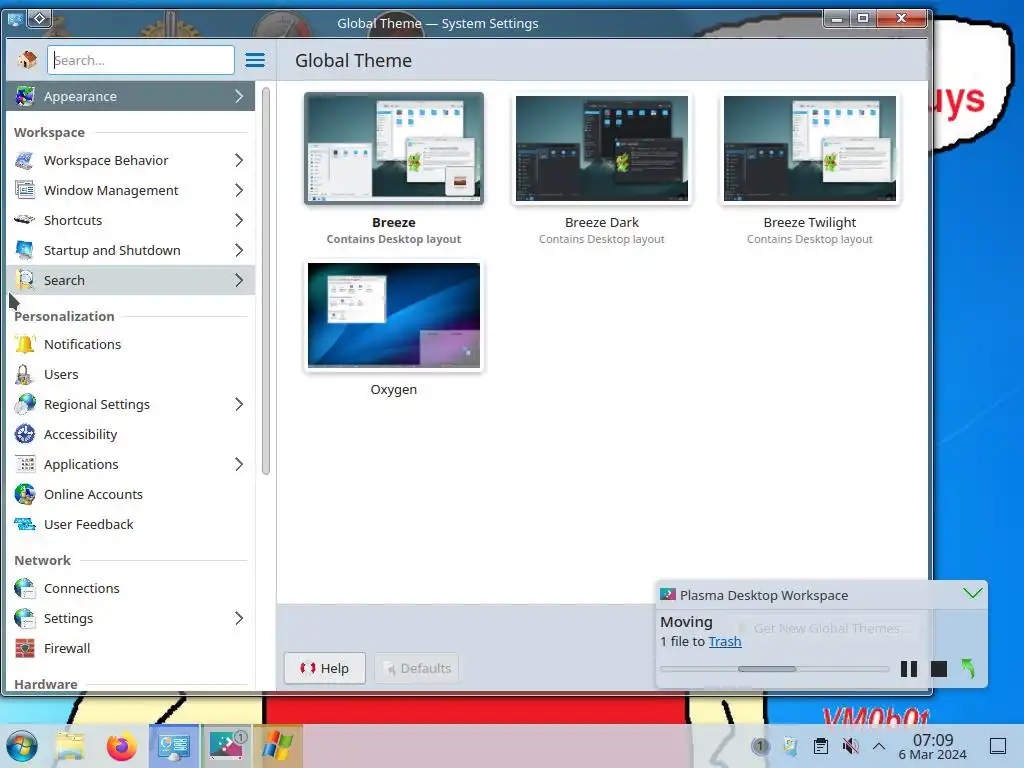Image resolution: width=1024 pixels, height=768 pixels.
Task: Expand the Shortcuts chevron
Action: (x=239, y=220)
